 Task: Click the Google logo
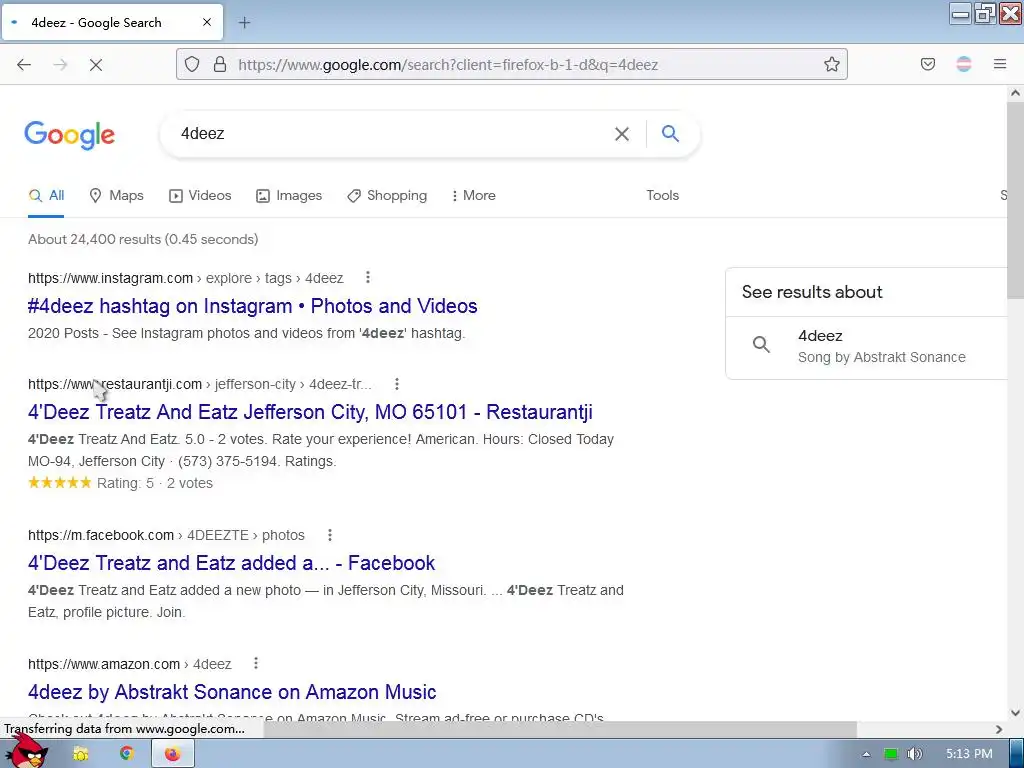point(69,135)
